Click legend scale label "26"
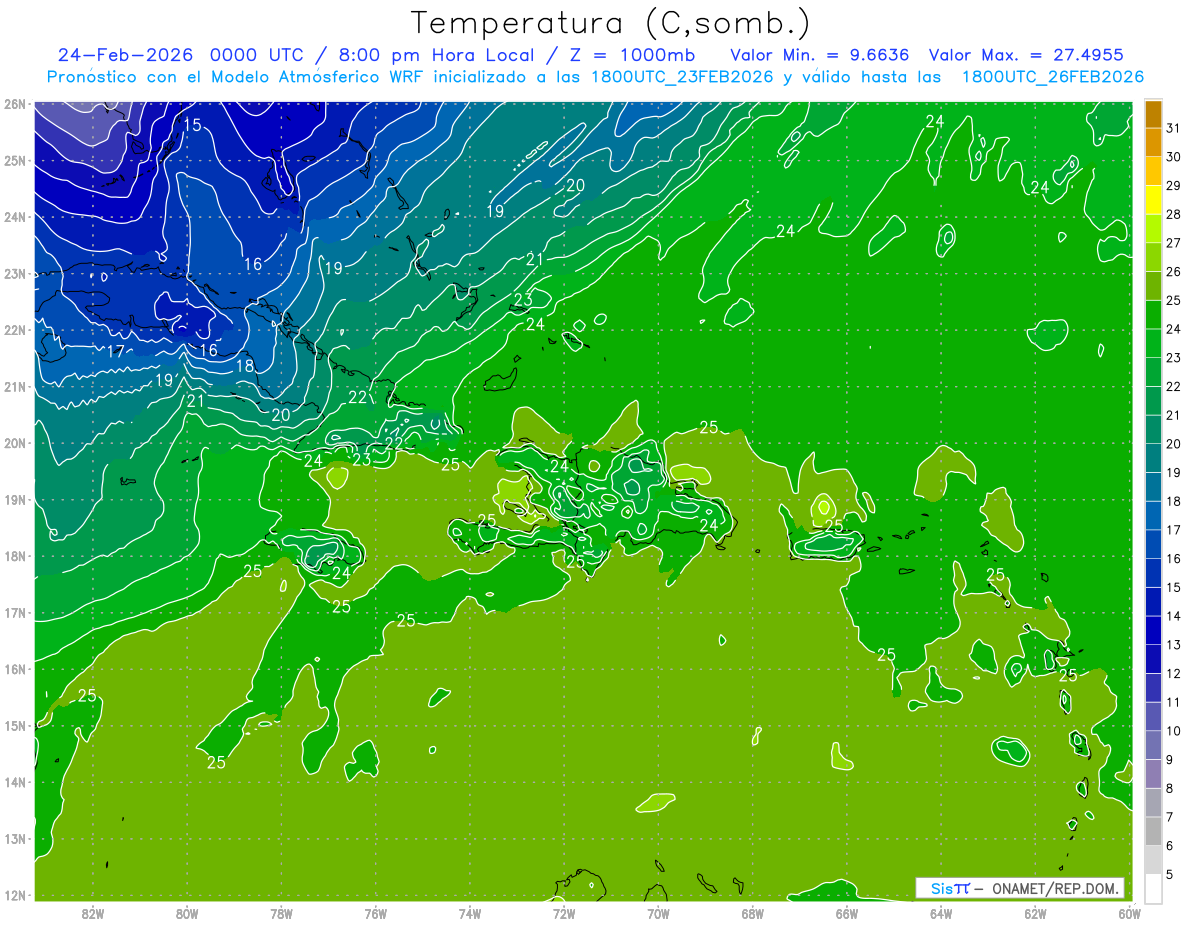1200x927 pixels. [1174, 272]
